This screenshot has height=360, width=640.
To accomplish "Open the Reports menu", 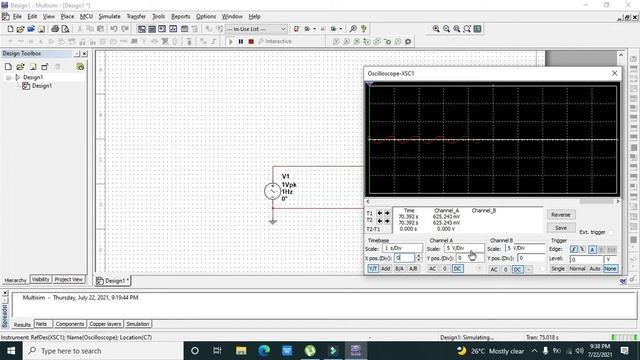I will click(180, 17).
